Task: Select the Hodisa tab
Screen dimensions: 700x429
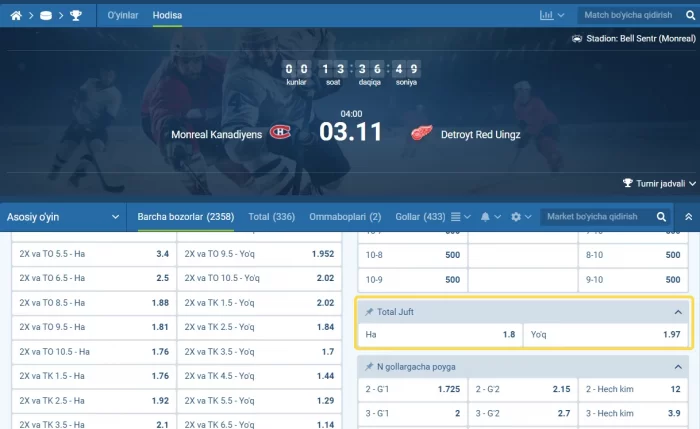Action: click(x=167, y=15)
